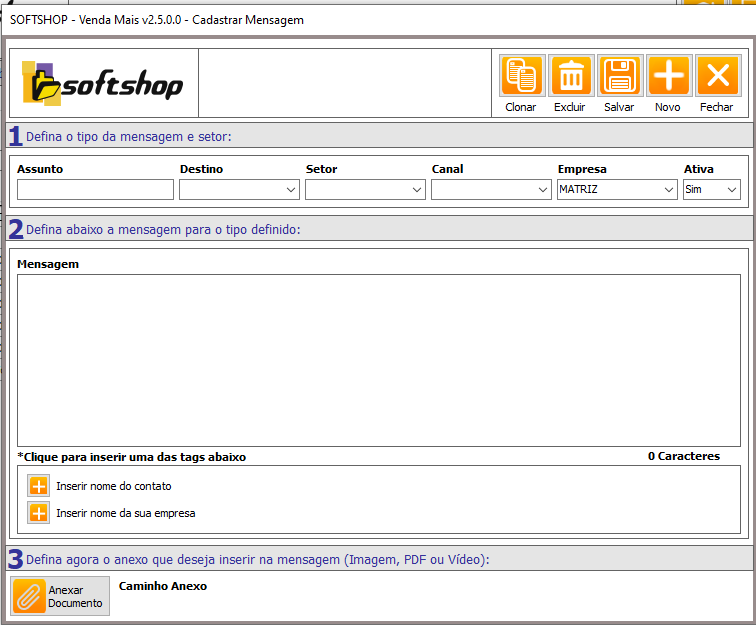Click the Softshop logo
The height and width of the screenshot is (625, 756).
tap(103, 84)
